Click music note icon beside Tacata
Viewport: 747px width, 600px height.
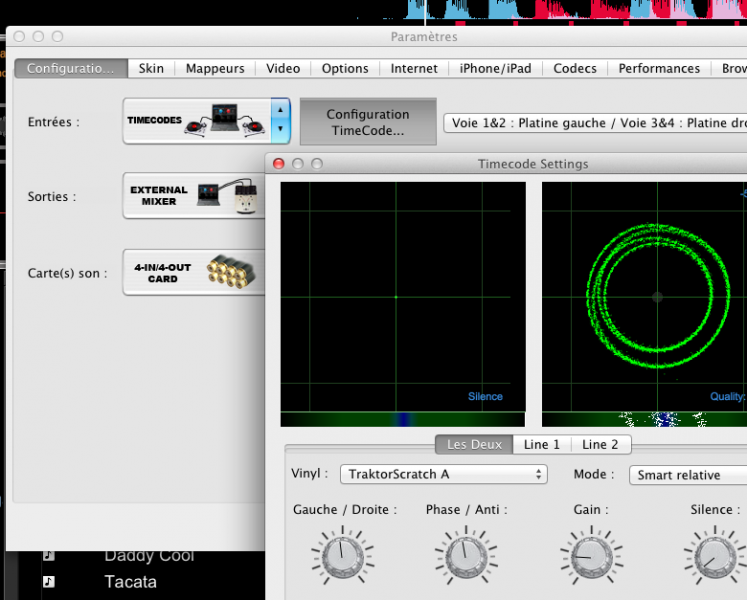click(49, 581)
